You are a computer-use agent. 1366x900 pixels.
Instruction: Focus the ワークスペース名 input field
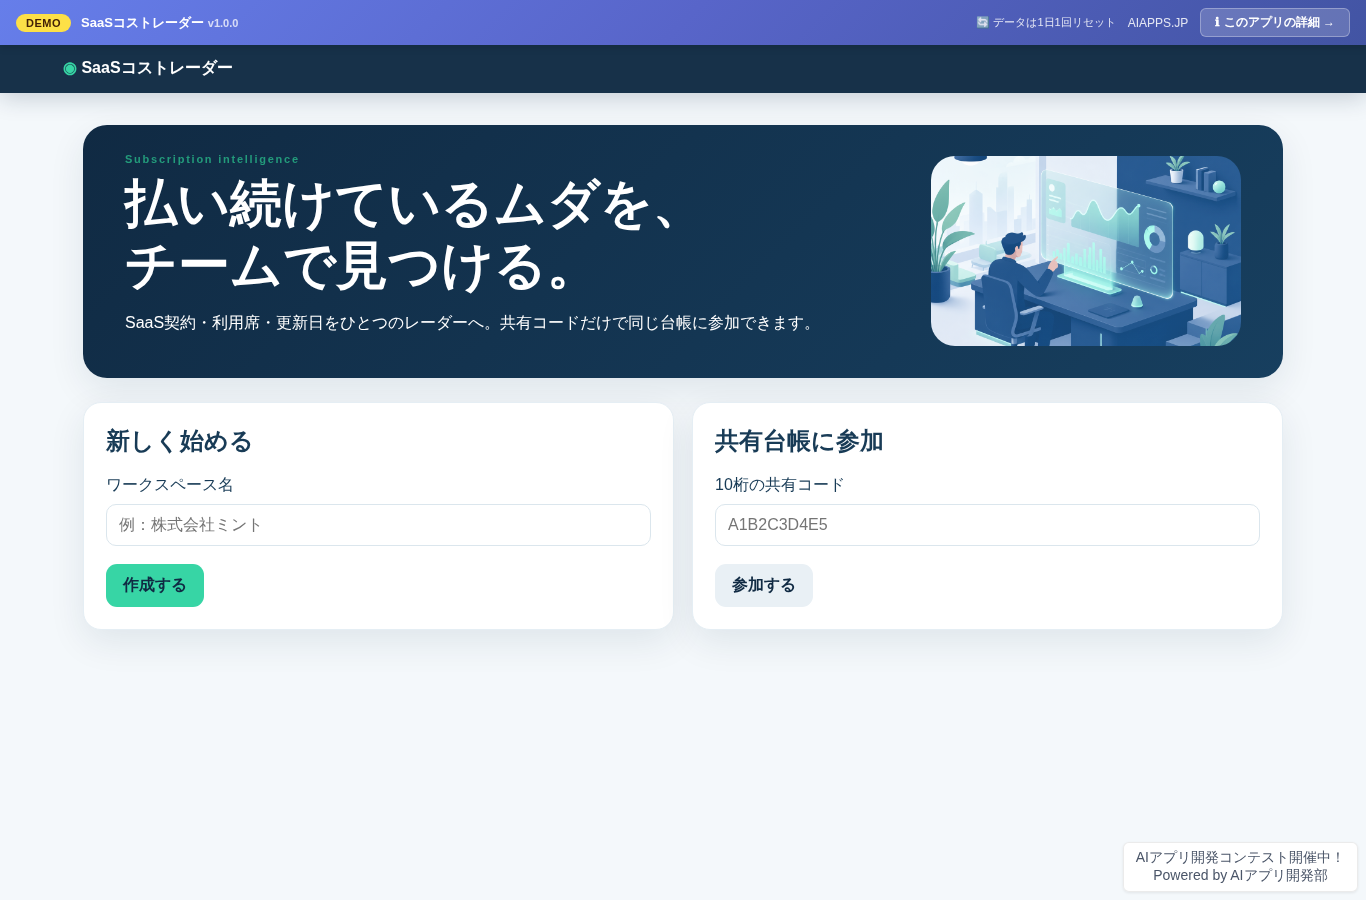pyautogui.click(x=378, y=525)
